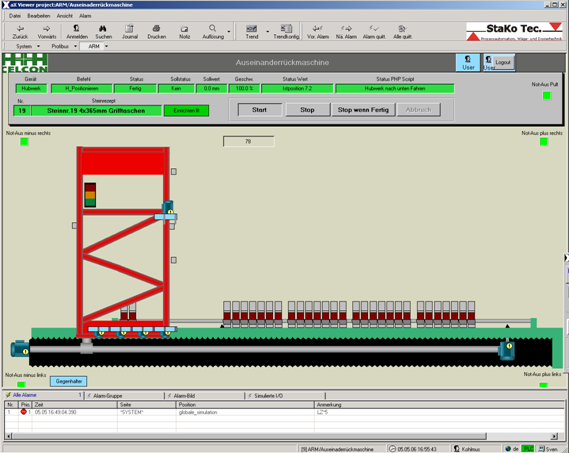Switch to the Alarm-Bild tab

click(205, 396)
